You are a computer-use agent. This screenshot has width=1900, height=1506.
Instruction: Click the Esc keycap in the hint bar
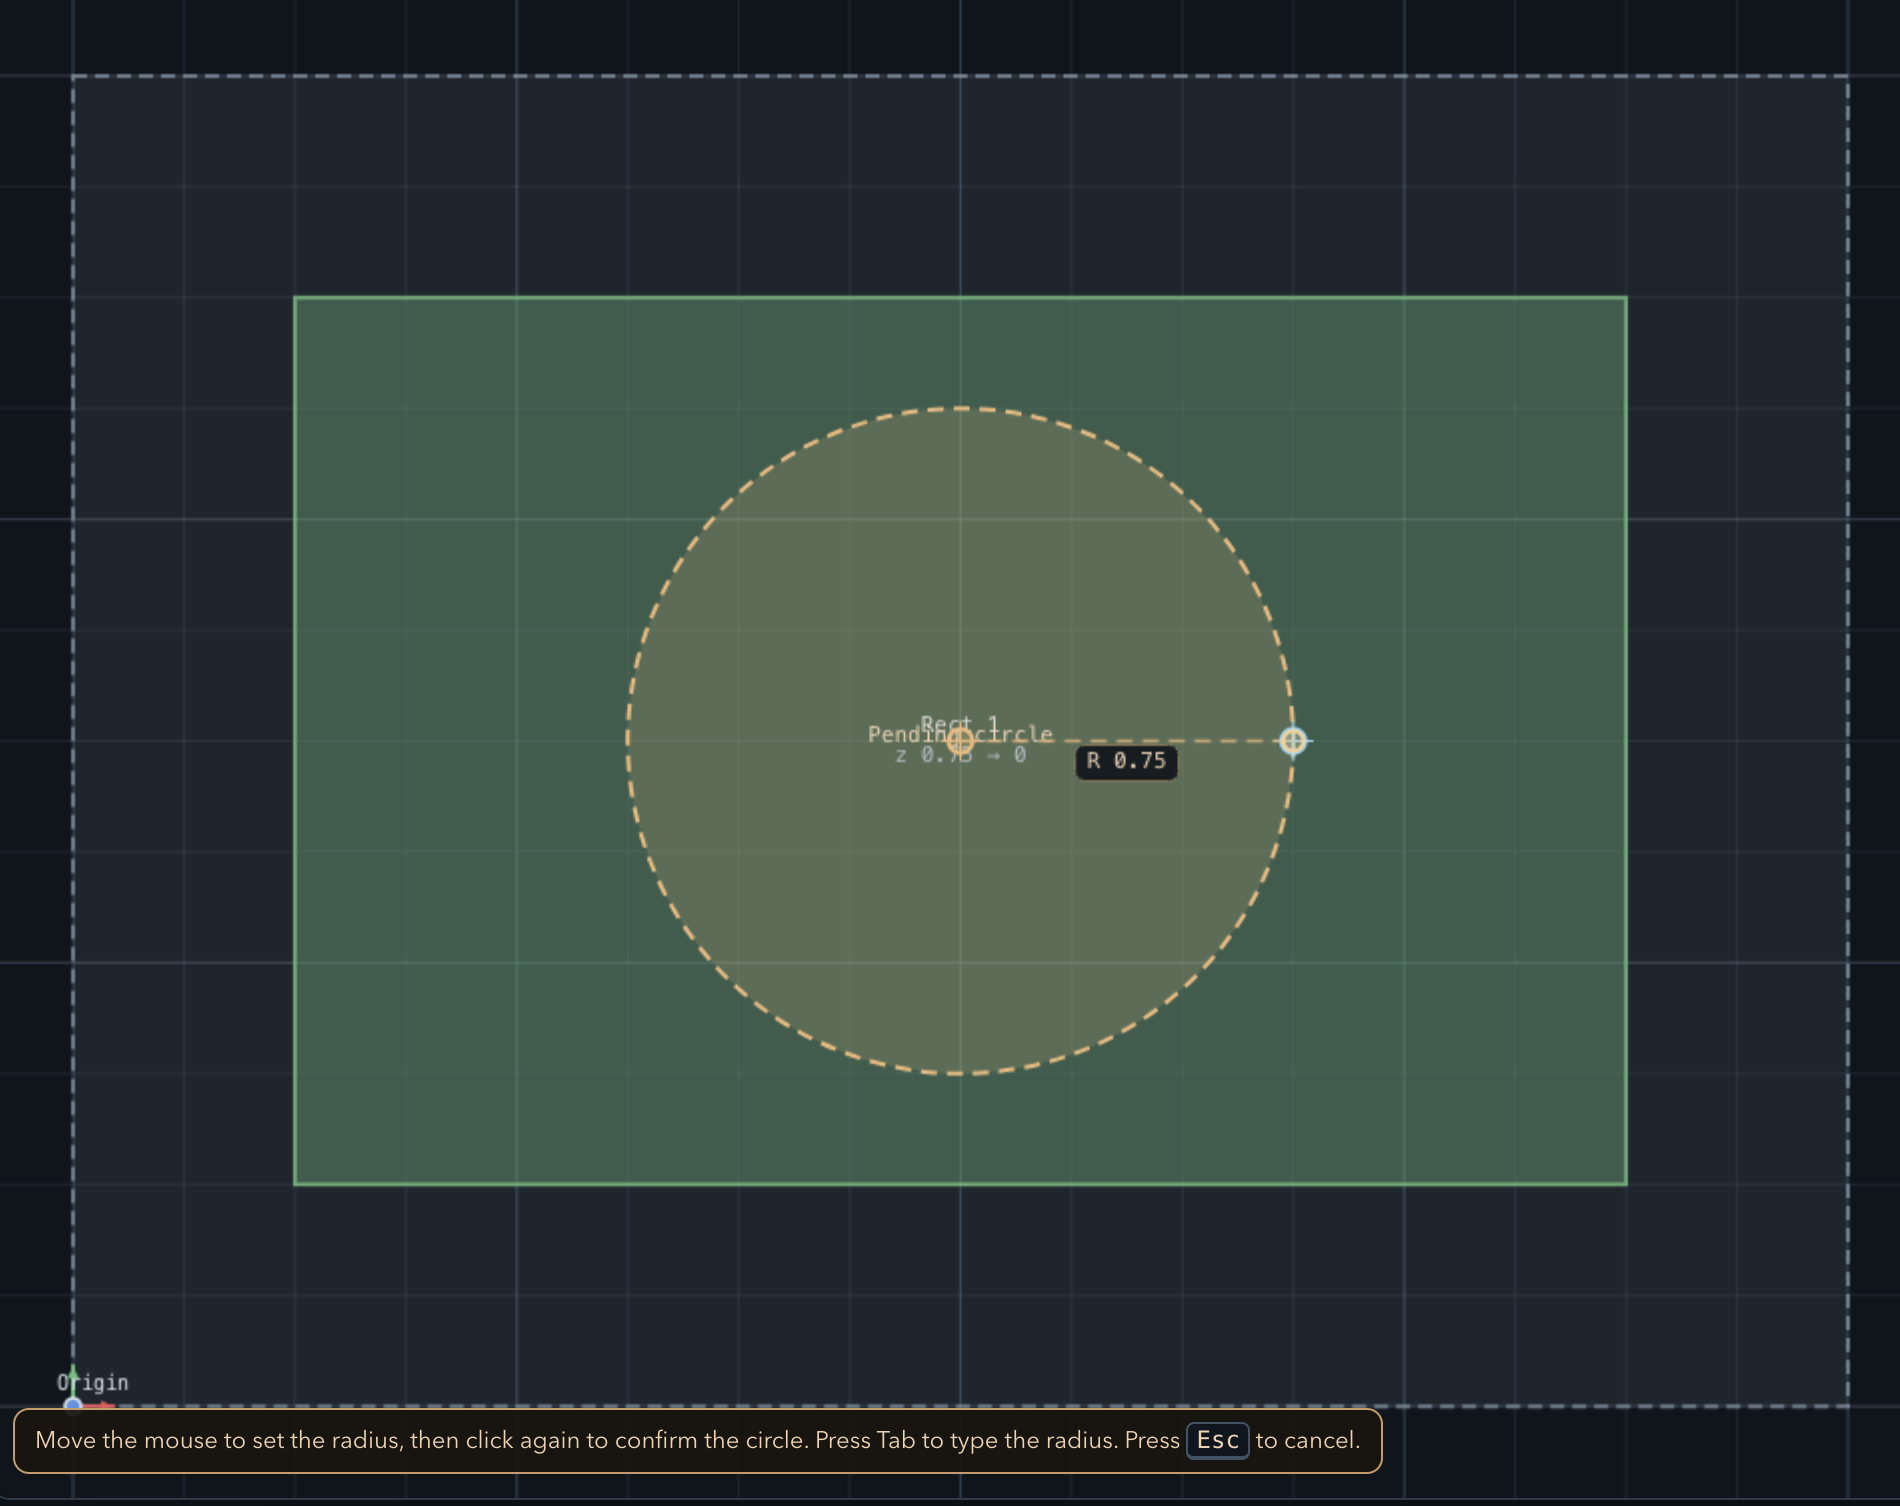point(1216,1441)
